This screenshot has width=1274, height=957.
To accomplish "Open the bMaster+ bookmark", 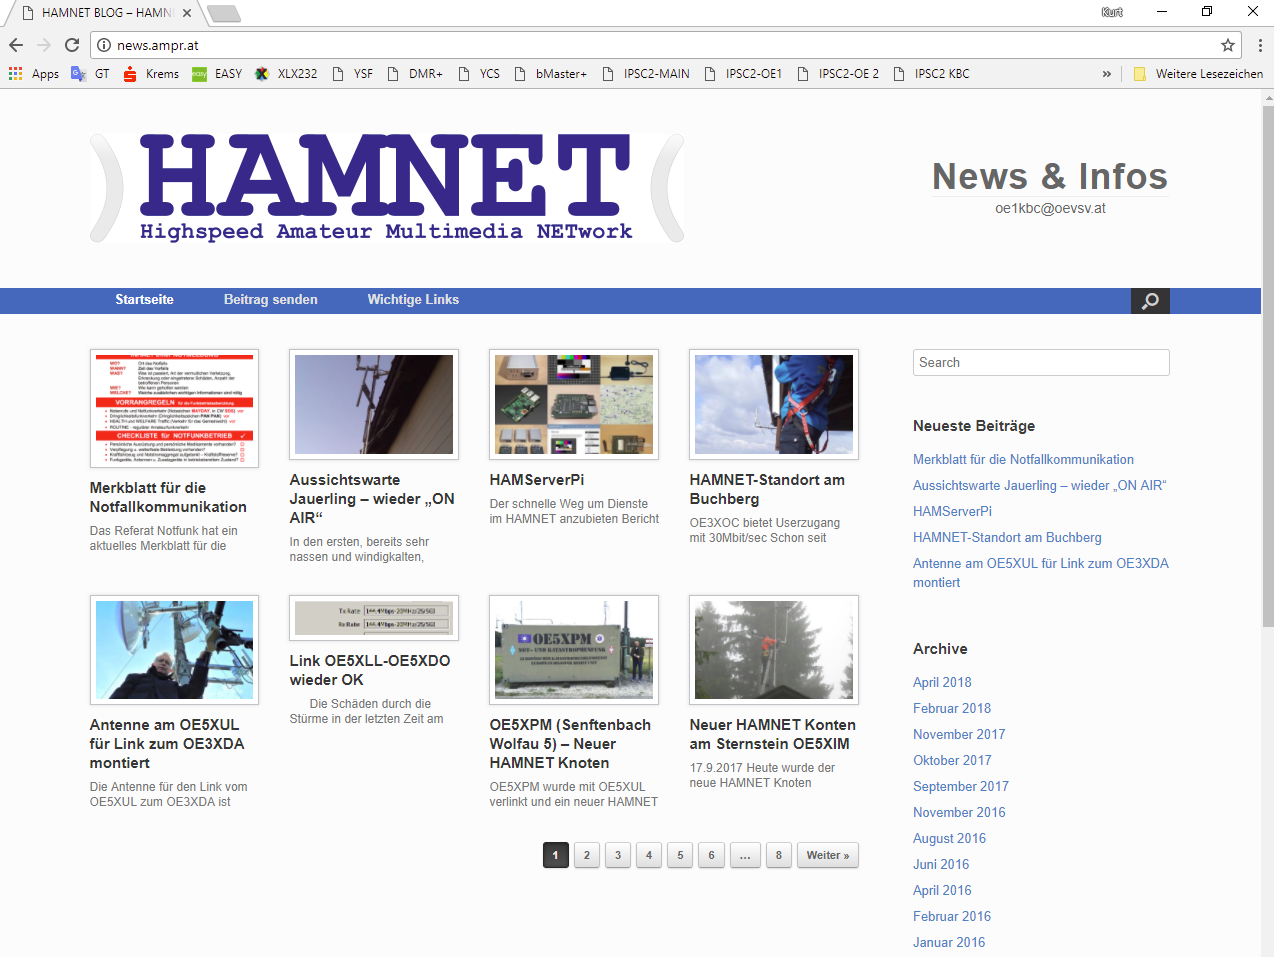I will tap(551, 74).
